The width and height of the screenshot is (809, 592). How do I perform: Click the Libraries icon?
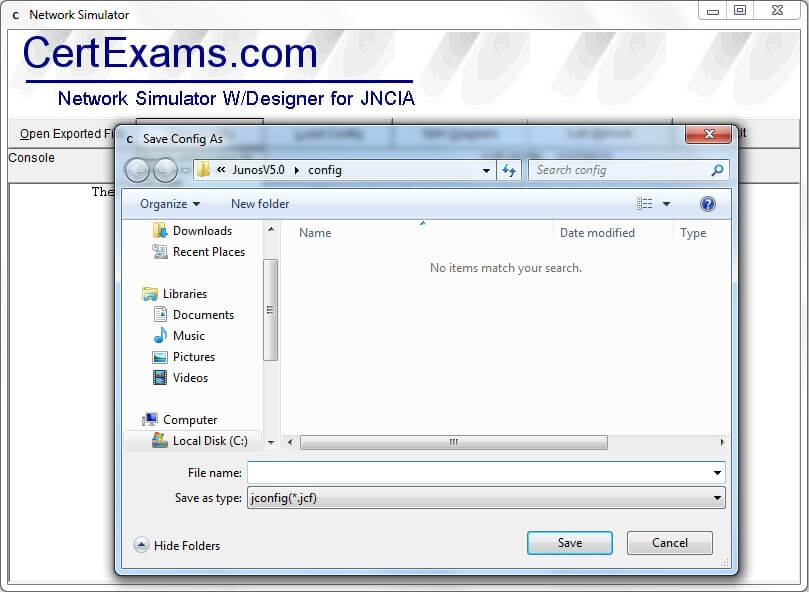150,294
